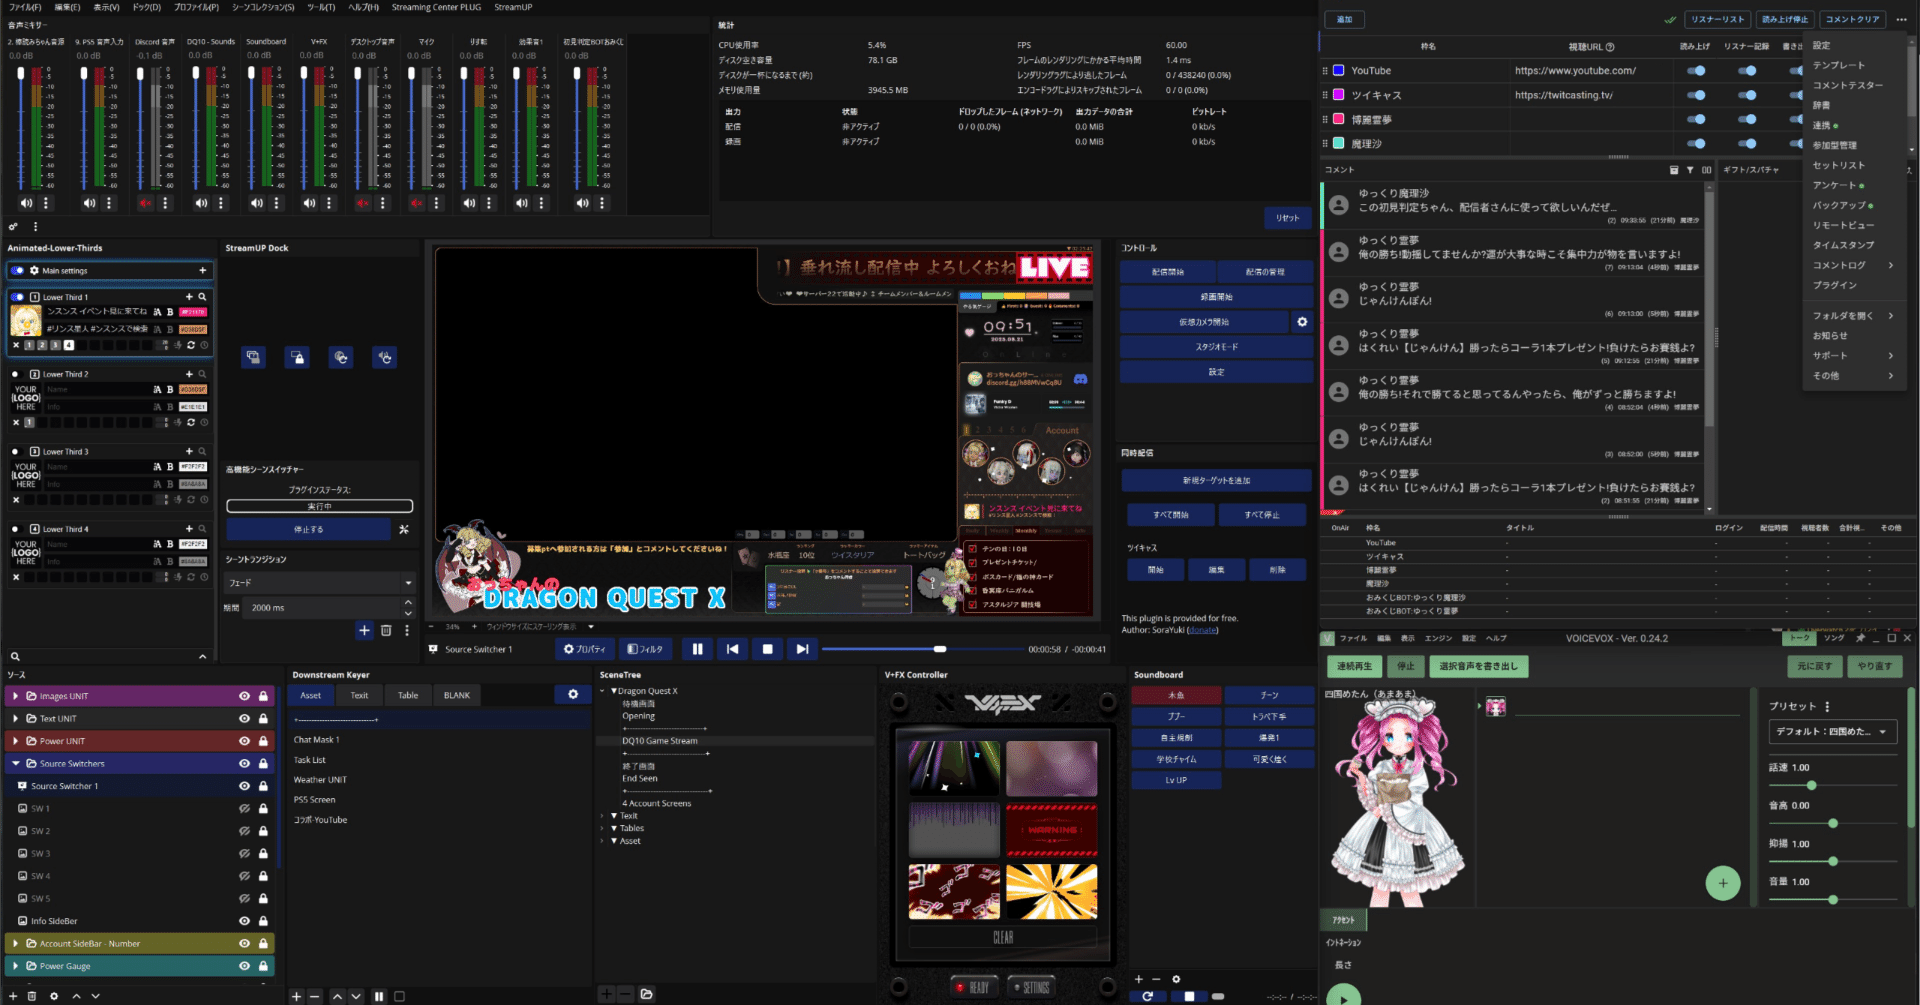The width and height of the screenshot is (1920, 1005).
Task: Hide the Images UNIT source group
Action: [x=244, y=696]
